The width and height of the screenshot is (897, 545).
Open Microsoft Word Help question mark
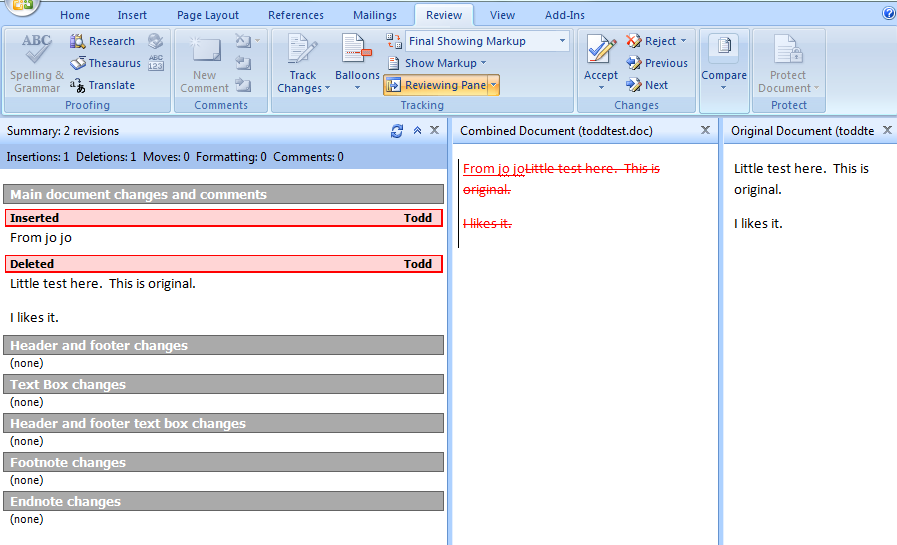click(x=888, y=14)
